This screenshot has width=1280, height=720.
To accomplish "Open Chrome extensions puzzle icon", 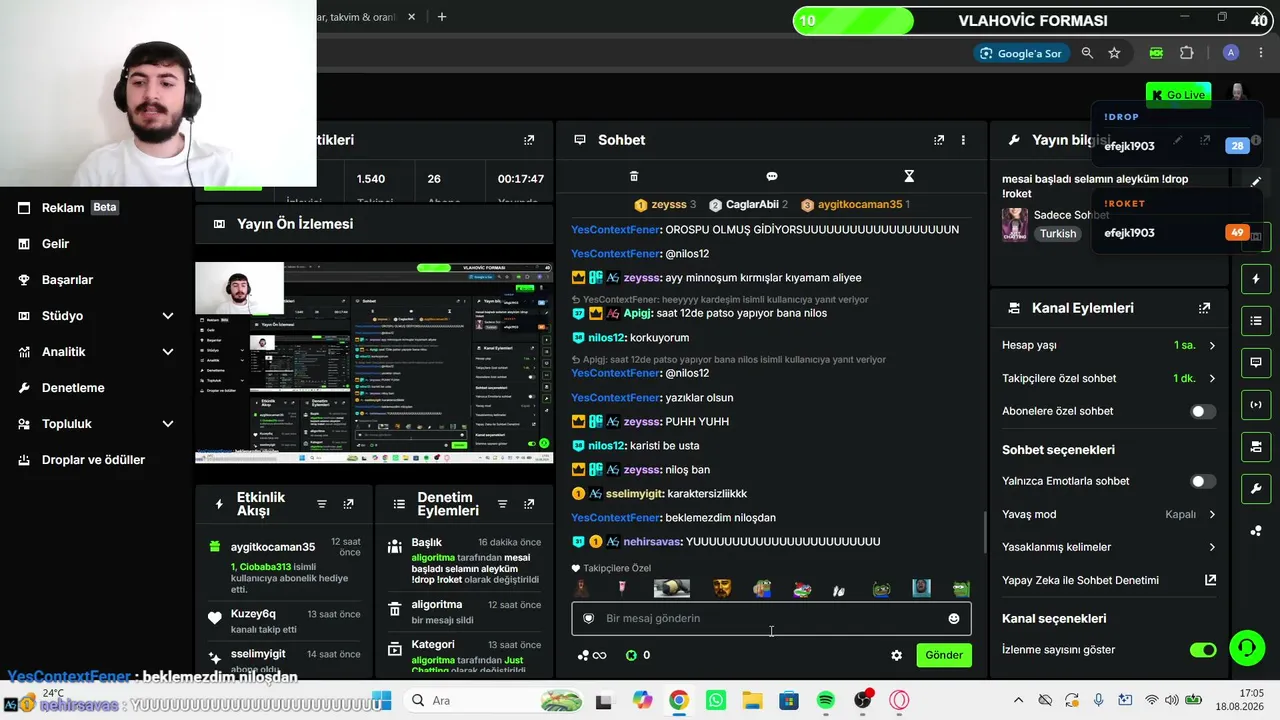I will point(1187,53).
